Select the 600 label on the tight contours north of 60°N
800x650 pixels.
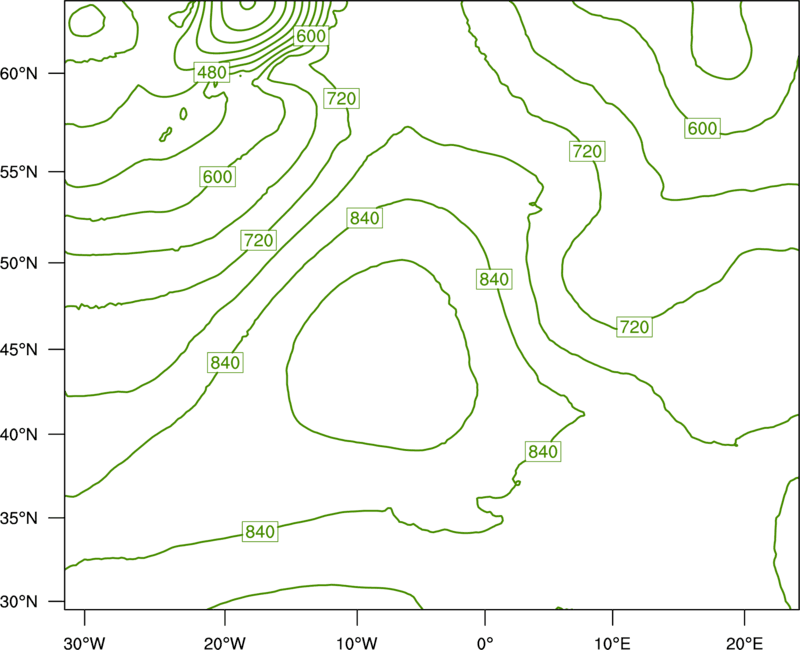coord(311,36)
